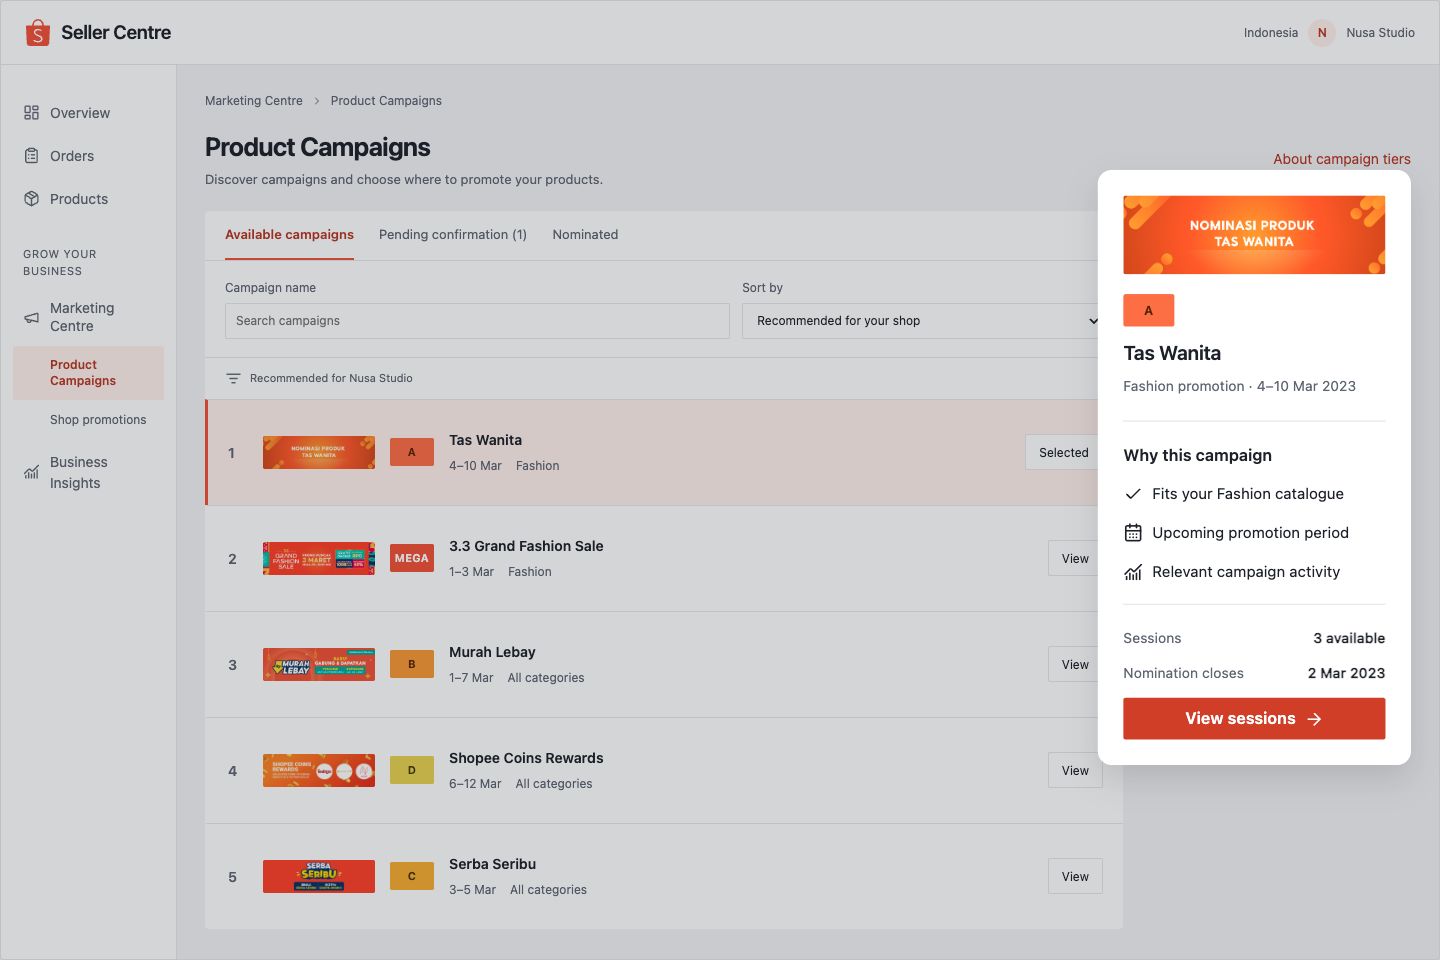Open Overview via its grid icon
Image resolution: width=1440 pixels, height=960 pixels.
click(32, 113)
